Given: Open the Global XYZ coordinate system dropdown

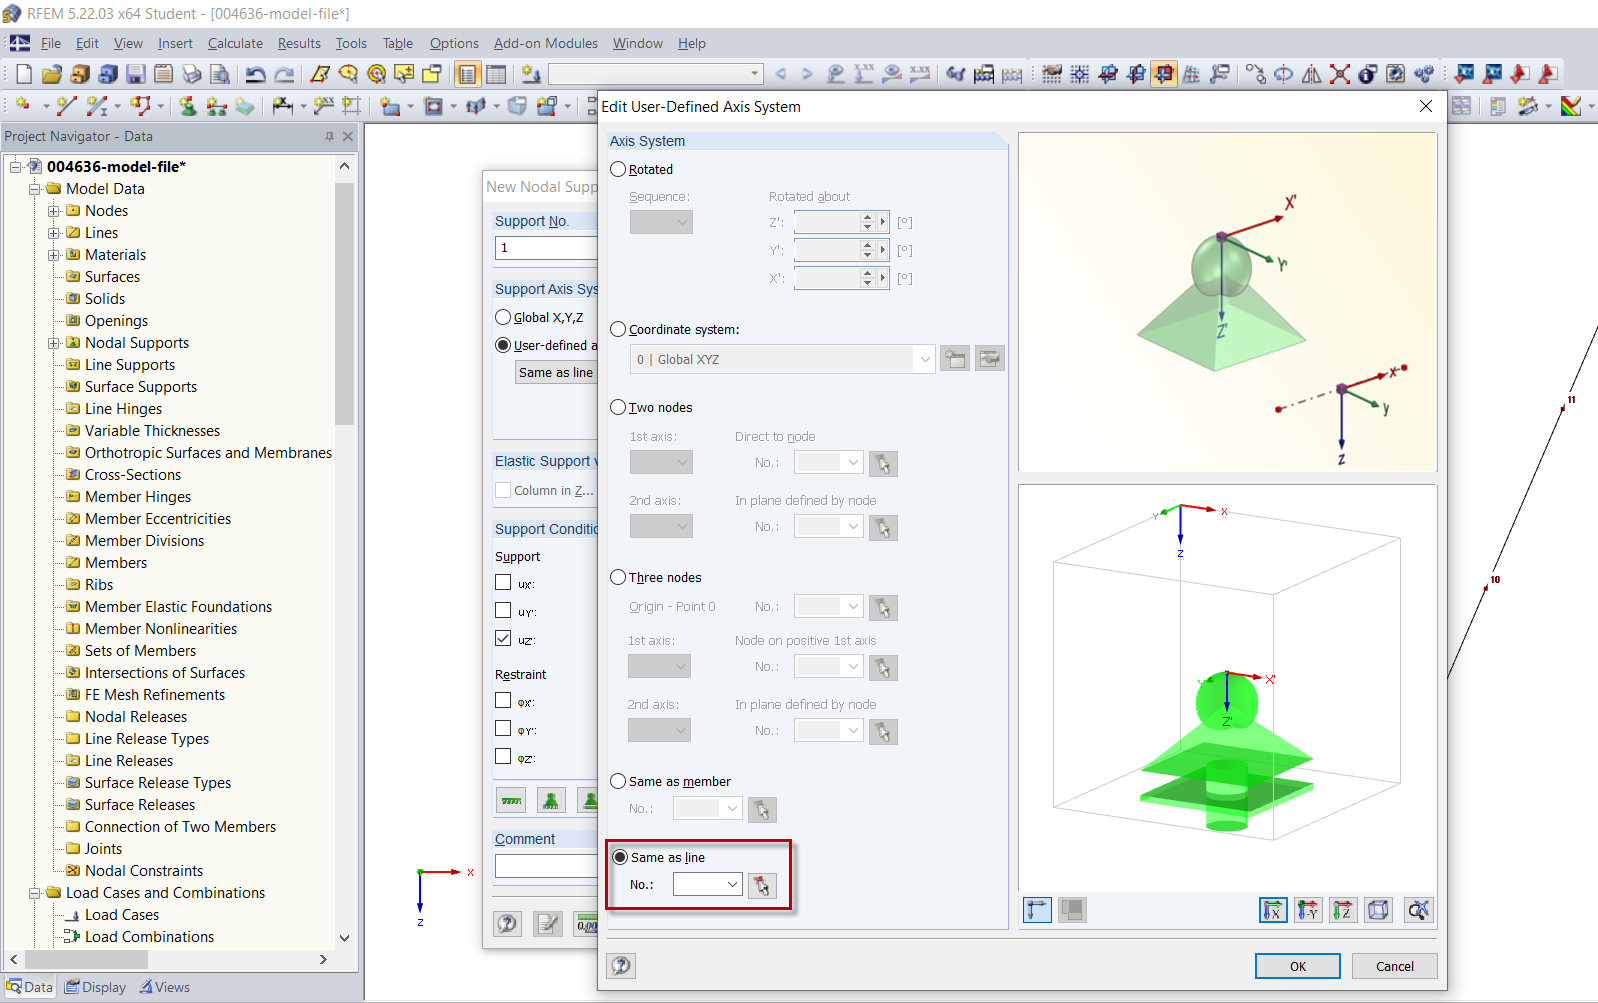Looking at the screenshot, I should point(924,359).
